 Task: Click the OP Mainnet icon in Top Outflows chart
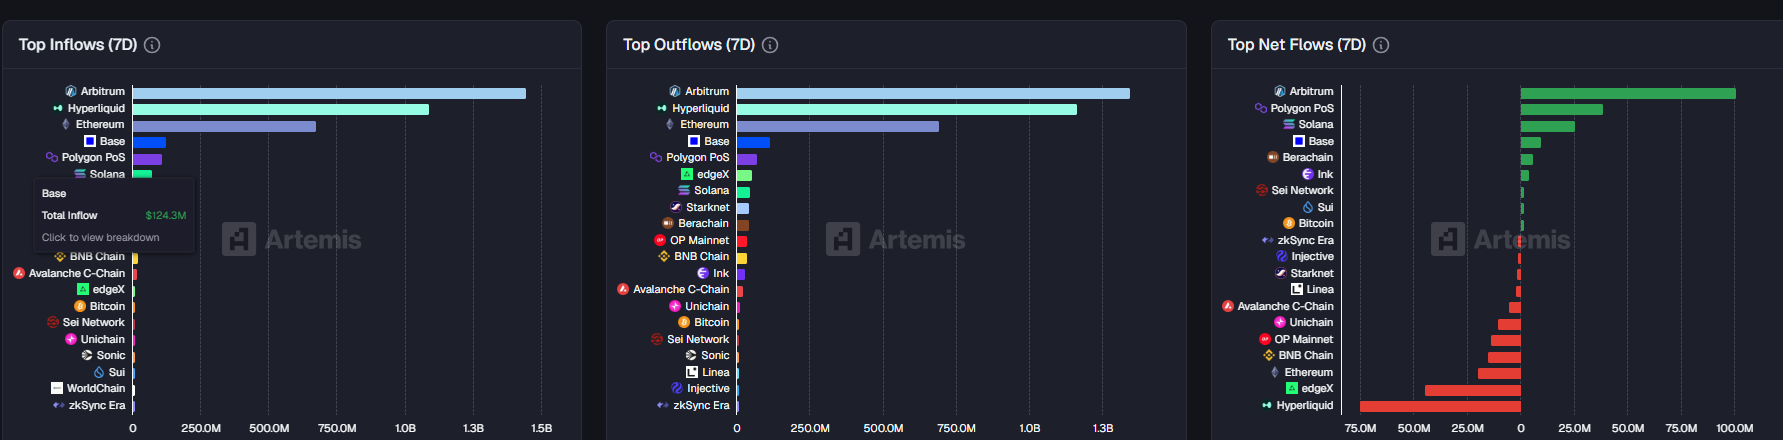point(660,240)
